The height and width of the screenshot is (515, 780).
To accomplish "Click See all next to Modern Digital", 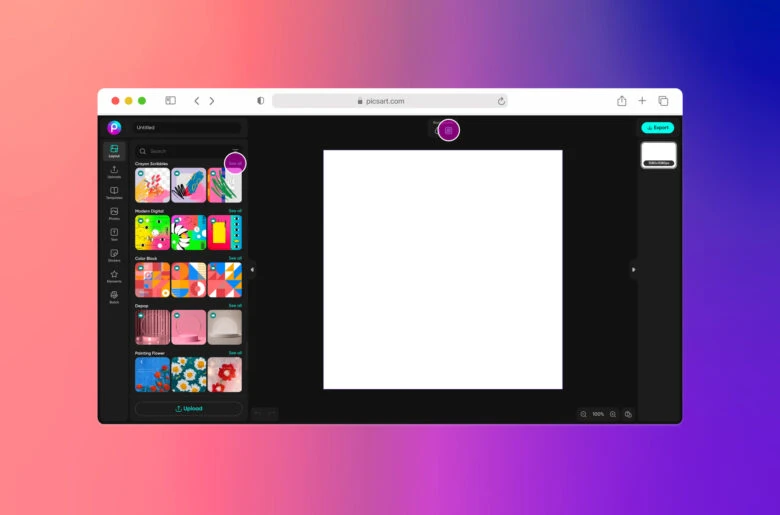I will (x=235, y=211).
